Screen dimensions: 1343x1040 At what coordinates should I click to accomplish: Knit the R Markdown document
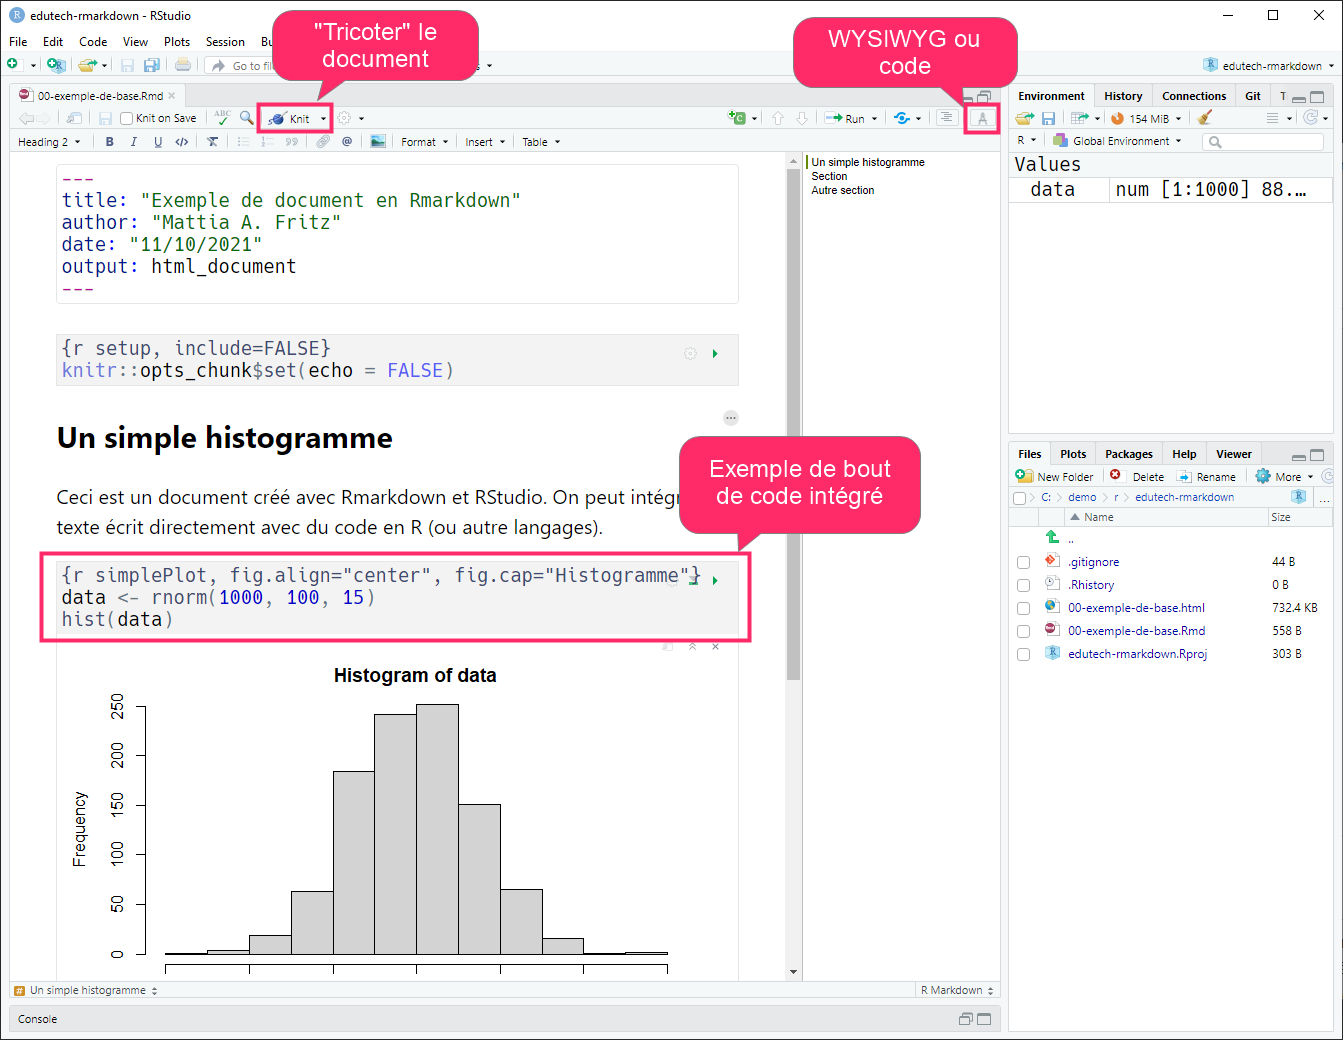coord(290,118)
